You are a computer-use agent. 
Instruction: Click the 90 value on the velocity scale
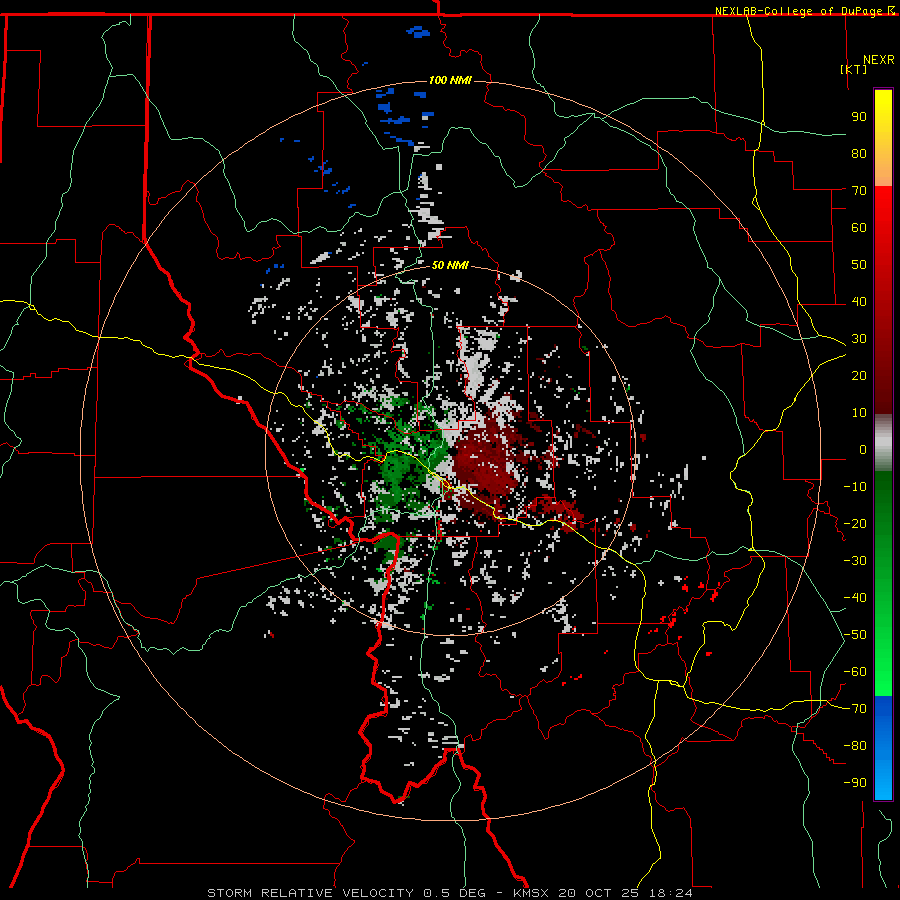pos(859,117)
